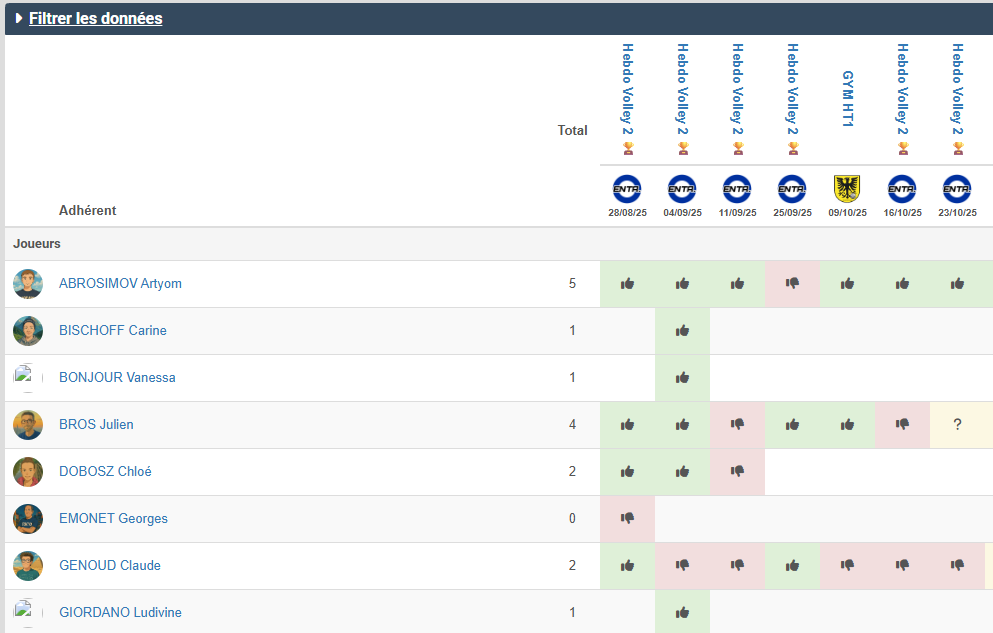Toggle Bischoff Carine's thumbs-up on 04/09/25

pos(682,330)
